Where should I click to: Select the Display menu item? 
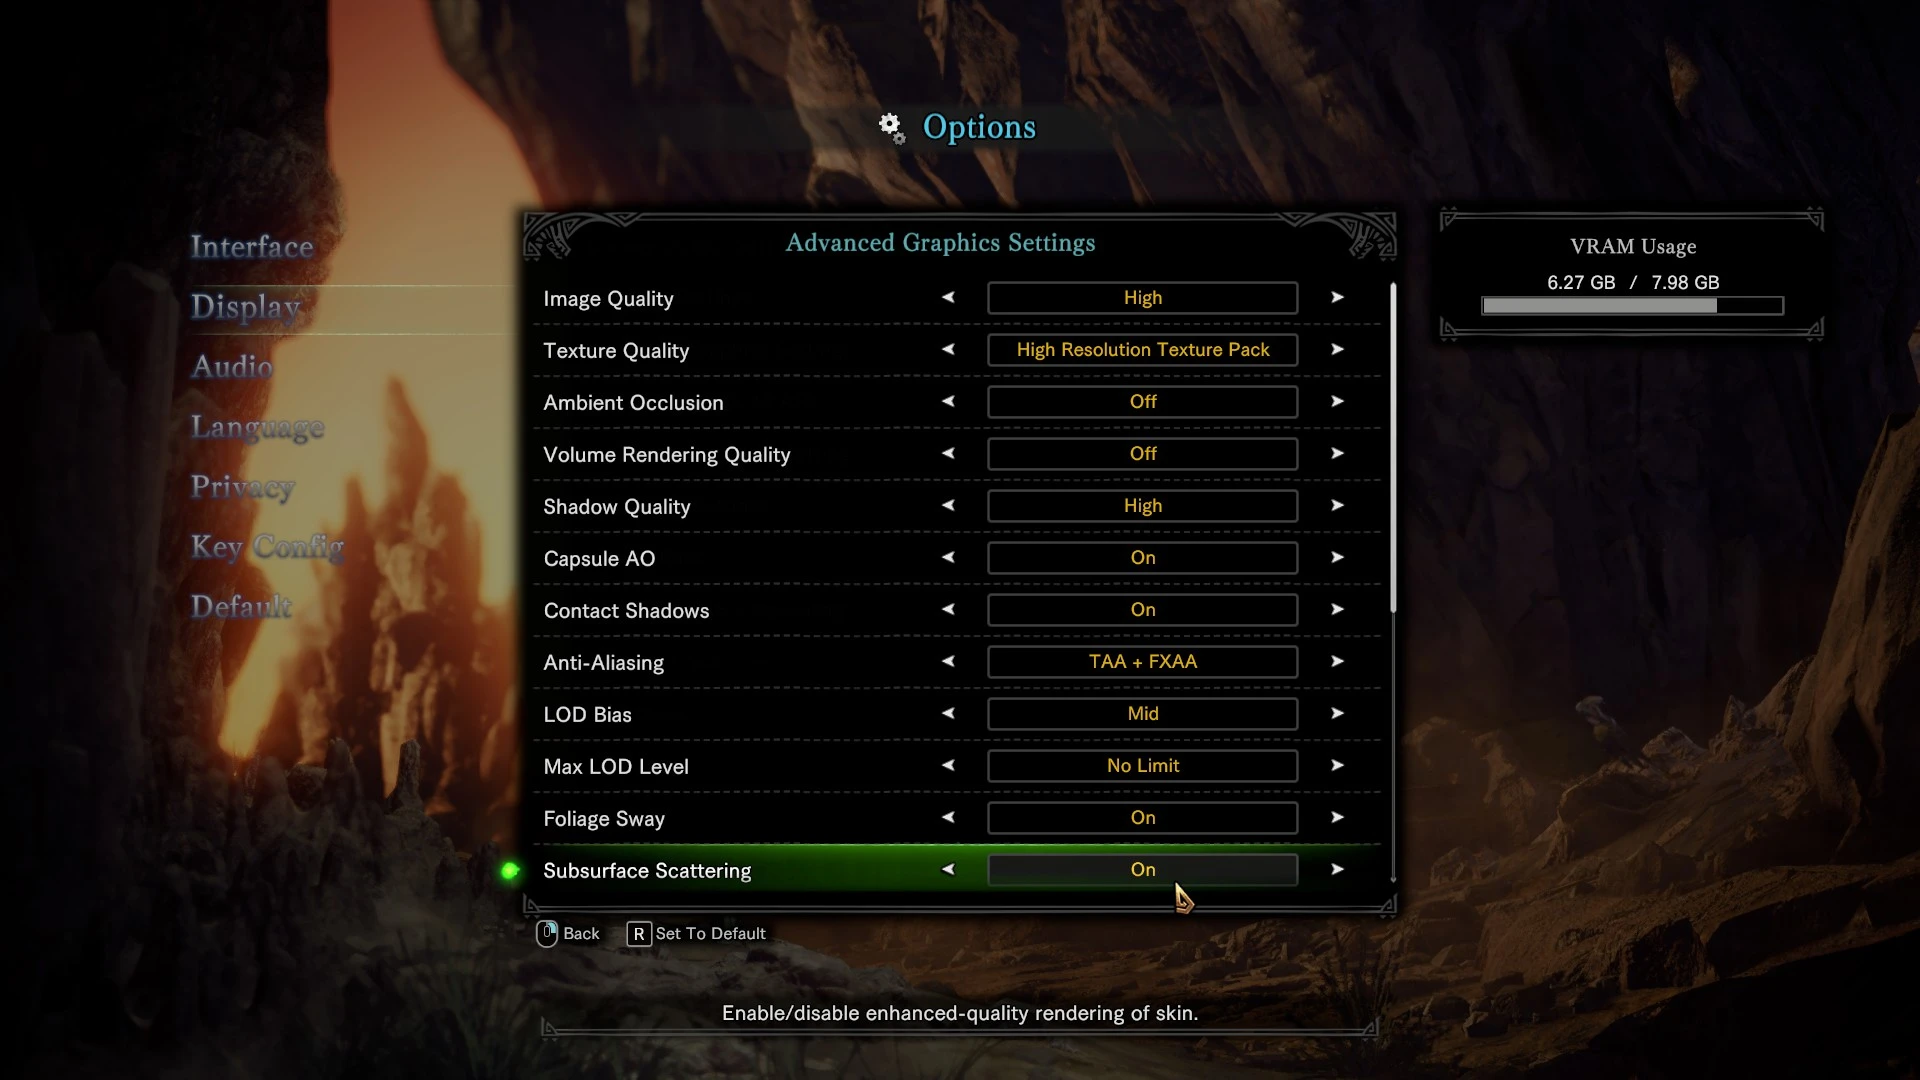pos(247,306)
